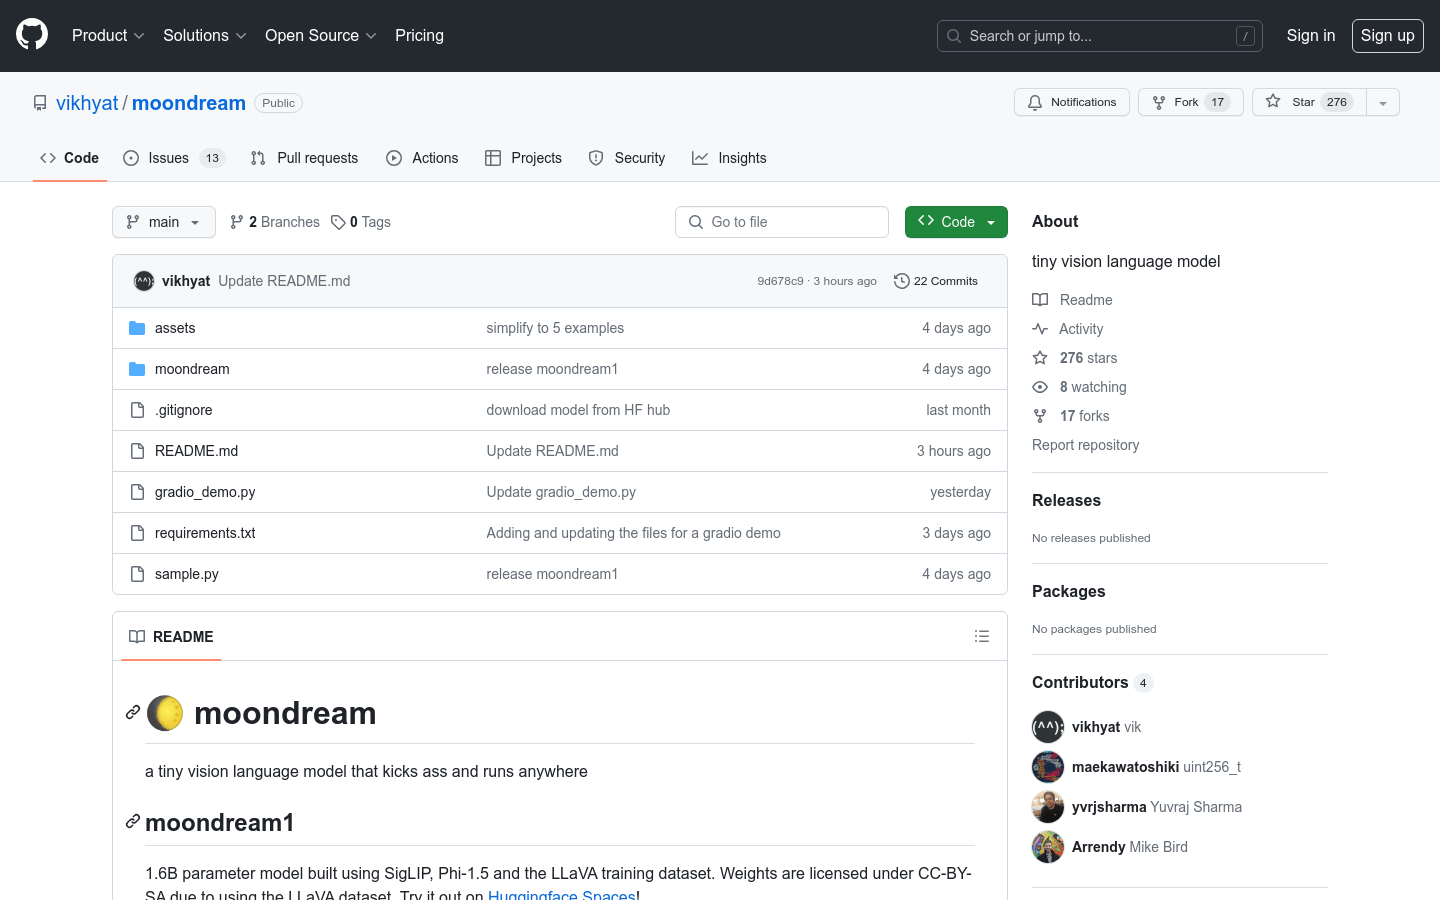The image size is (1440, 900).
Task: Click maekawatoshiki avatar thumbnail
Action: point(1048,767)
